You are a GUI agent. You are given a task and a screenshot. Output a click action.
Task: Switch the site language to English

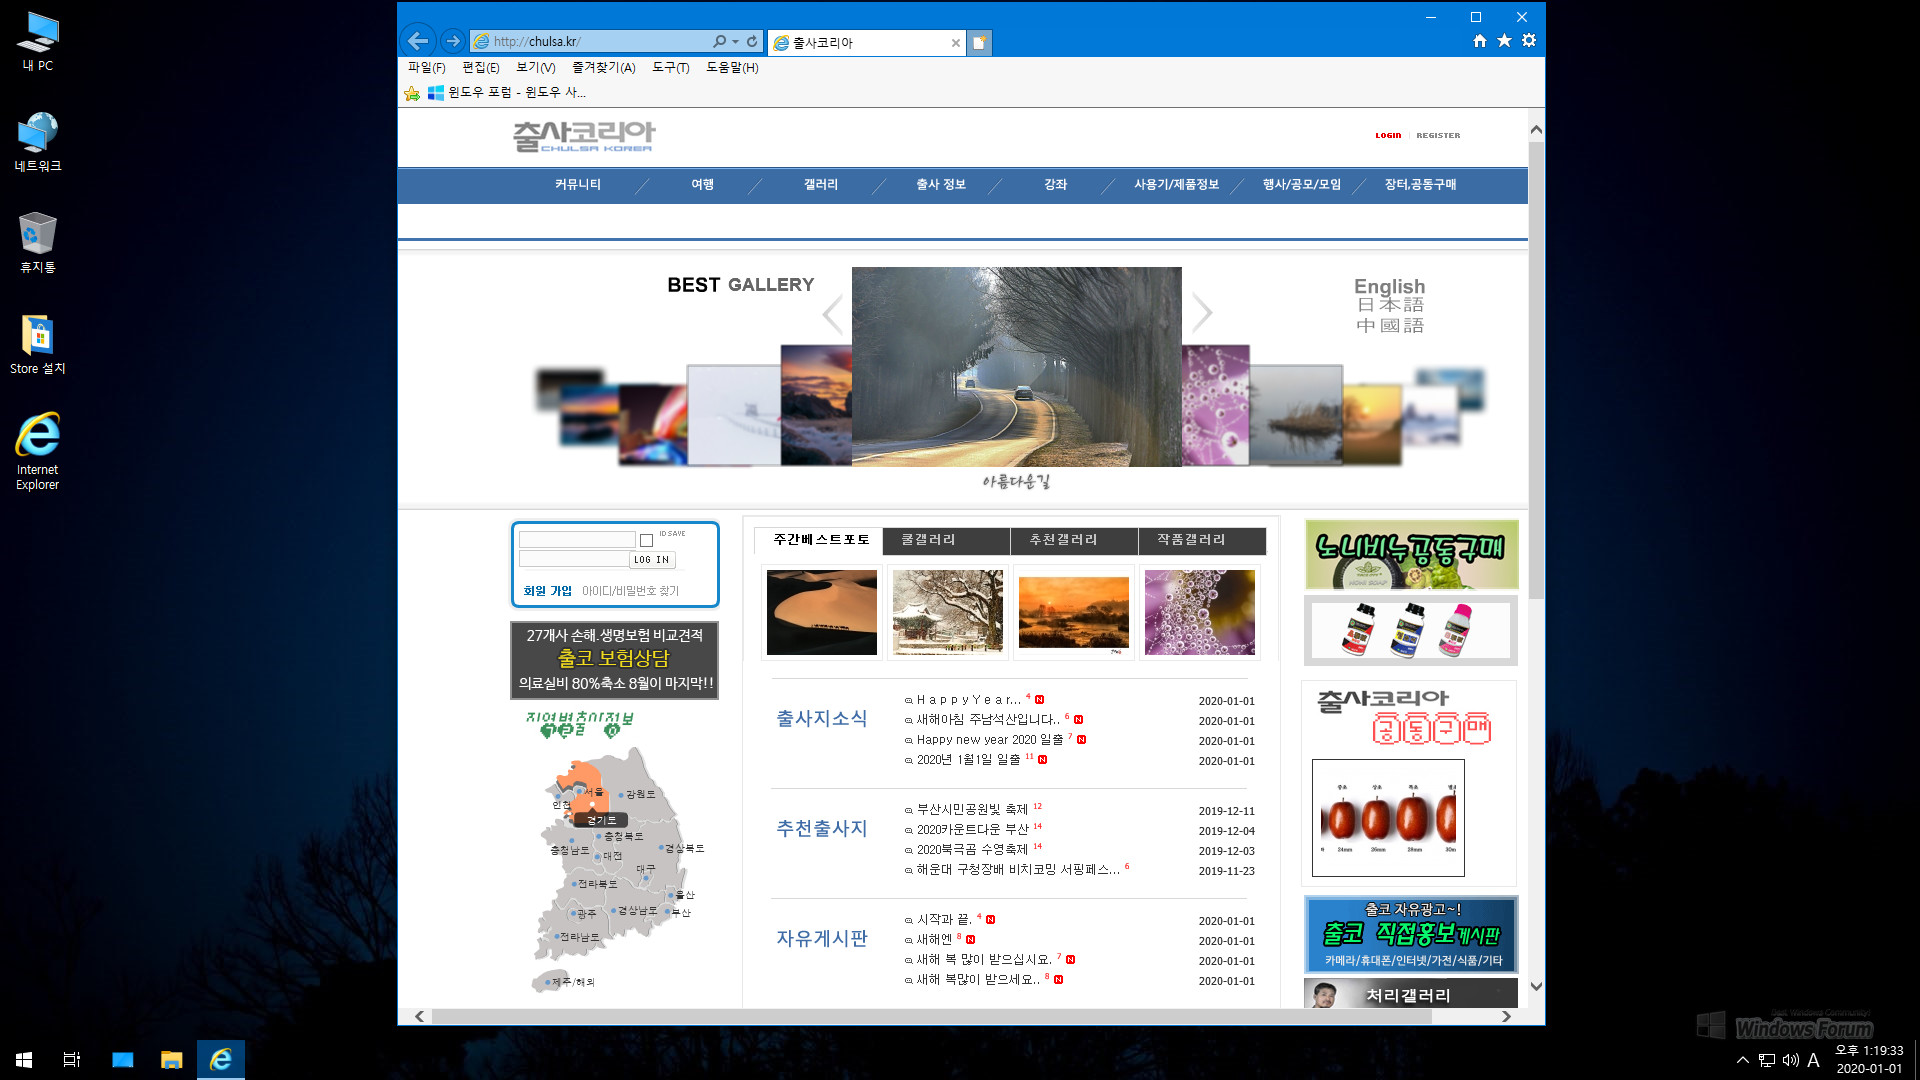[x=1389, y=287]
